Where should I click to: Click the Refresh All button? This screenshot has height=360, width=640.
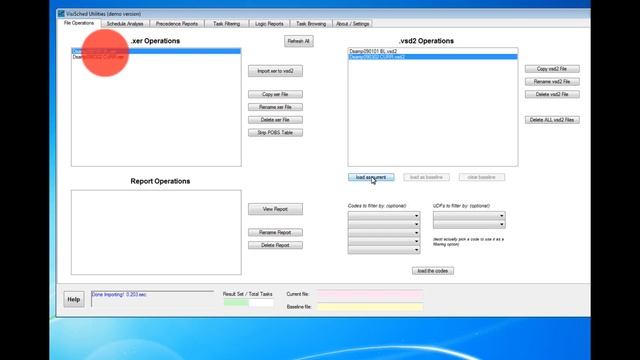point(299,41)
